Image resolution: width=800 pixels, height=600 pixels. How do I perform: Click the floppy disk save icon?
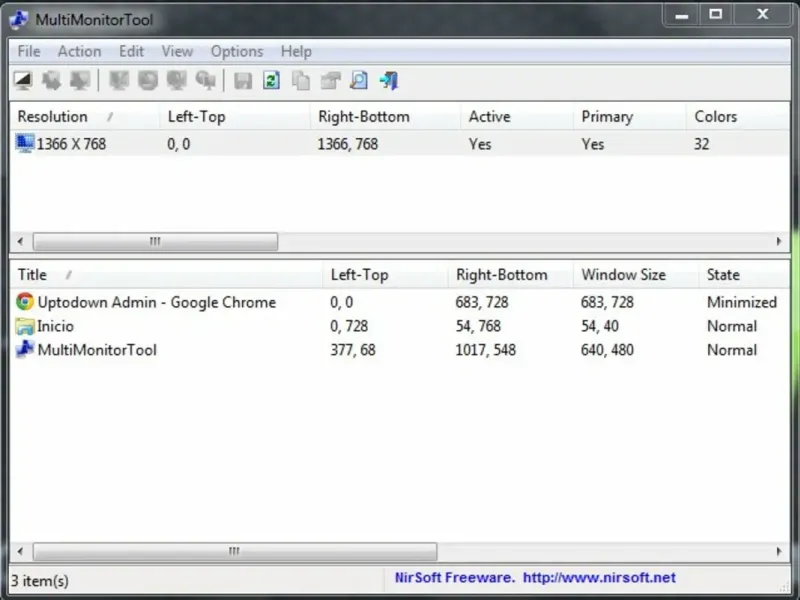pos(243,81)
